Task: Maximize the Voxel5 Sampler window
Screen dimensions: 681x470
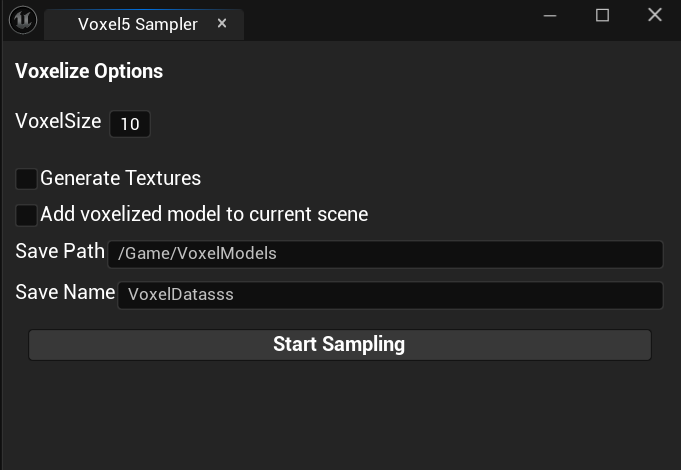Action: 602,16
